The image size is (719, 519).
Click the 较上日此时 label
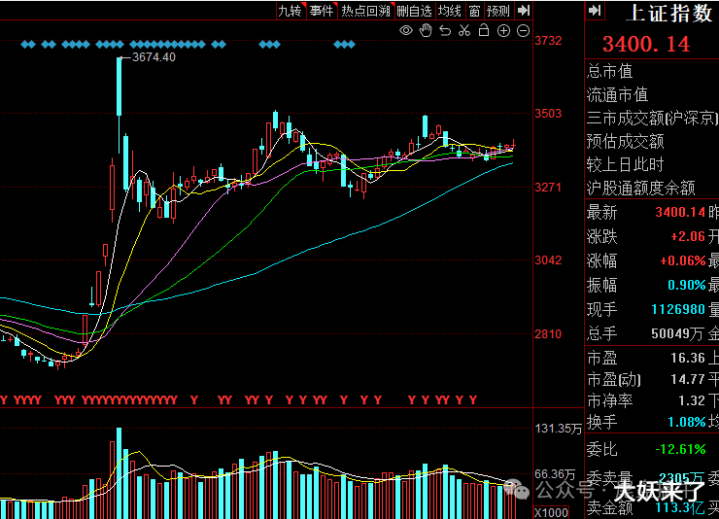pyautogui.click(x=625, y=165)
